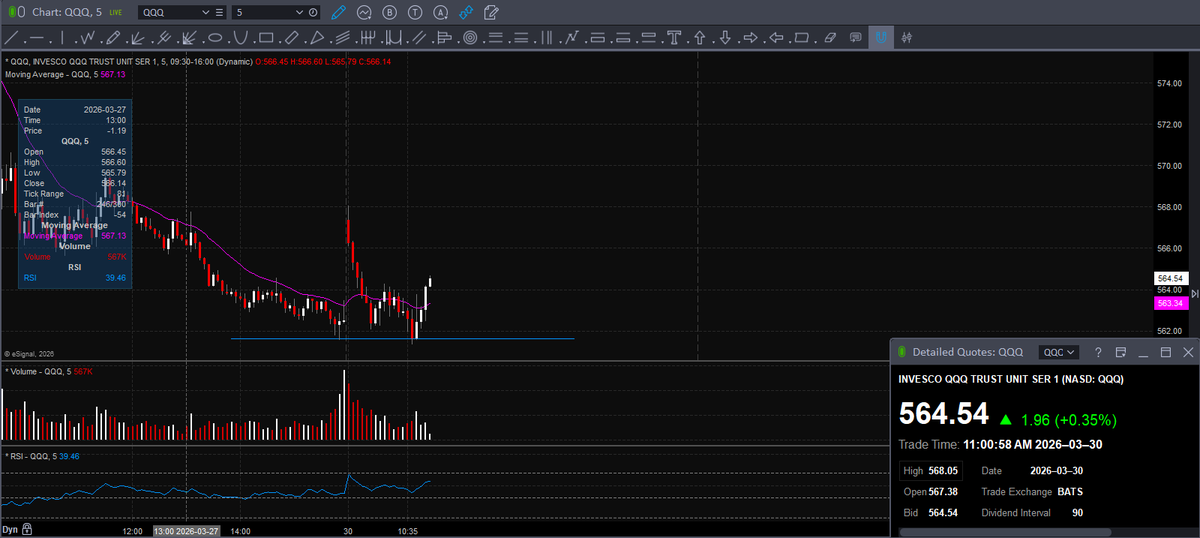The height and width of the screenshot is (538, 1200).
Task: Select the ellipse drawing tool
Action: coord(215,38)
